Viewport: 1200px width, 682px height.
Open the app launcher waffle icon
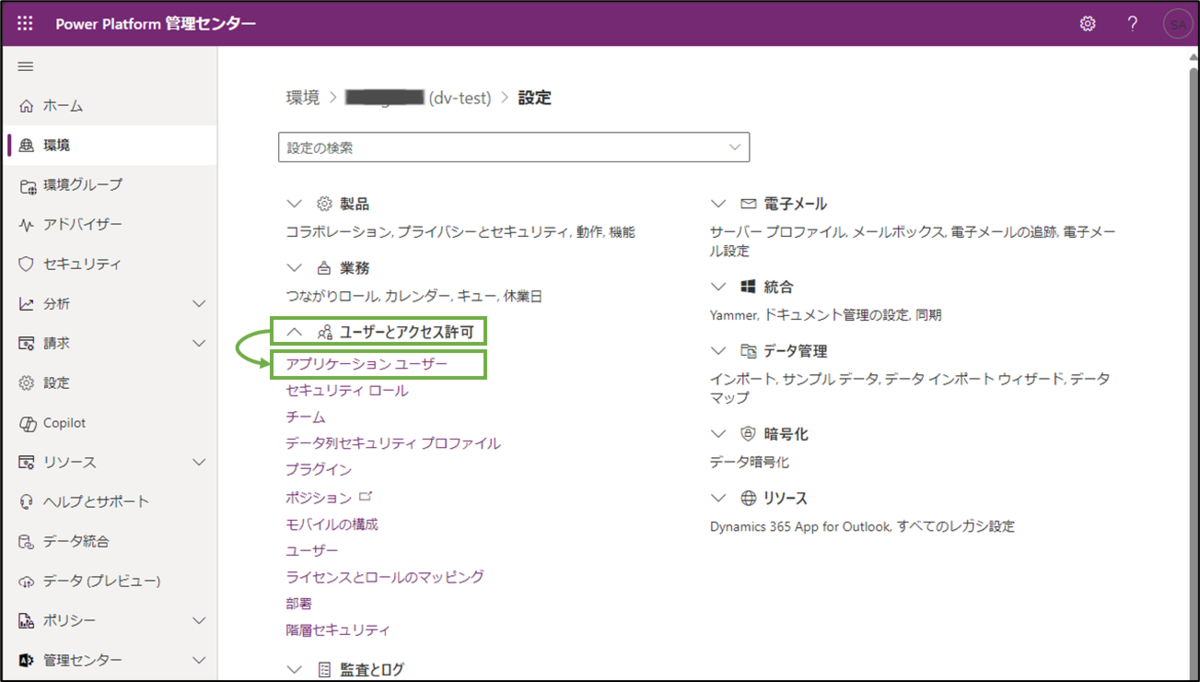point(26,23)
